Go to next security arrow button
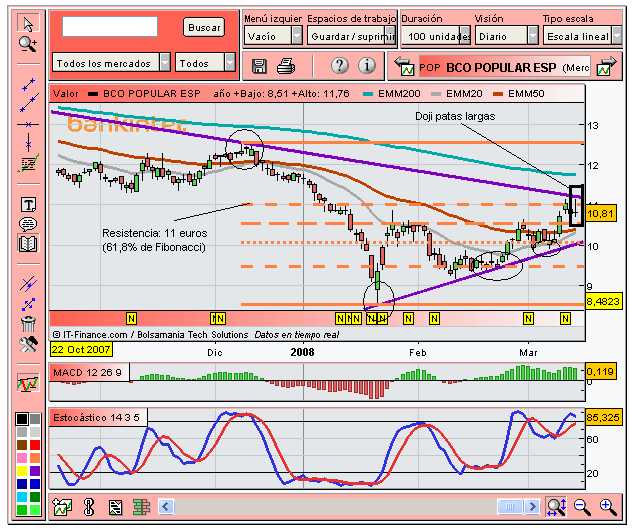Image resolution: width=632 pixels, height=530 pixels. 607,67
